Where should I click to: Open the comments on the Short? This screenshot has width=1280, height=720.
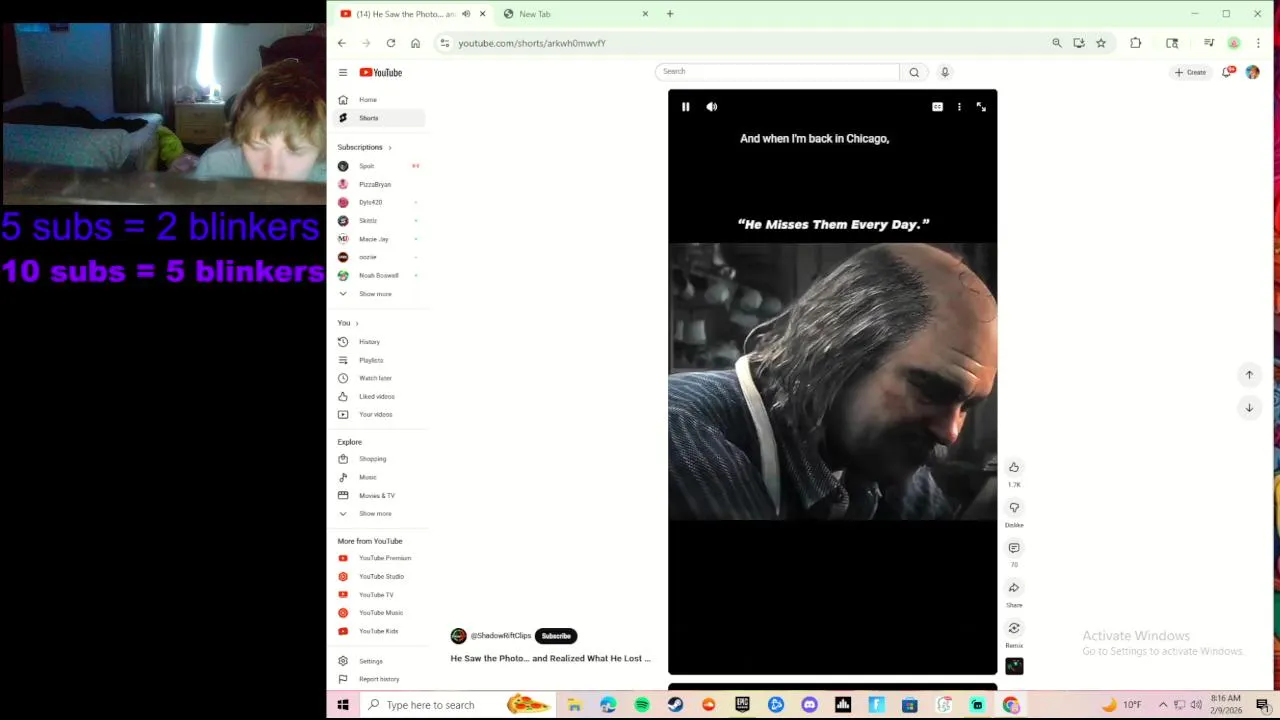[1014, 548]
